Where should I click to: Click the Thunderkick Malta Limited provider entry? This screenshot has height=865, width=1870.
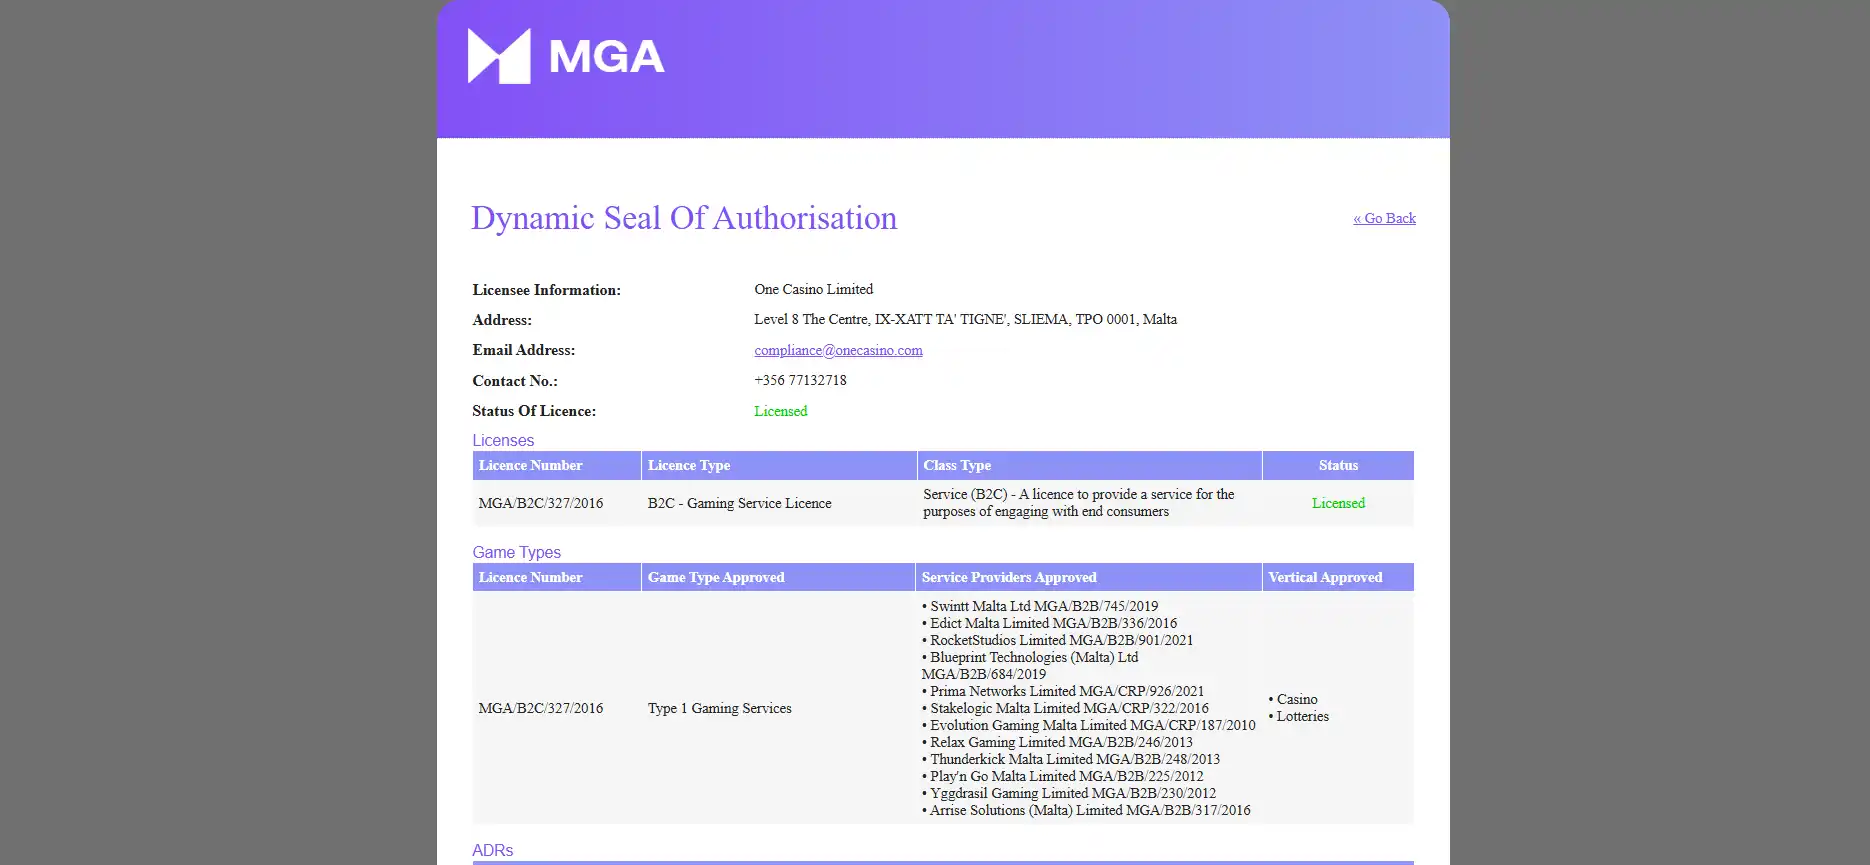(1071, 759)
